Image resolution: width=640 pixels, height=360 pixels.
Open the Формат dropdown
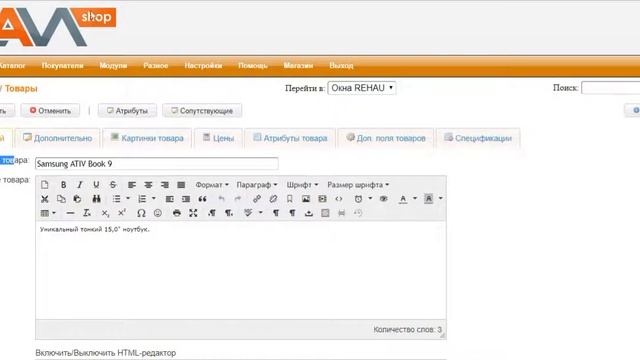(212, 185)
